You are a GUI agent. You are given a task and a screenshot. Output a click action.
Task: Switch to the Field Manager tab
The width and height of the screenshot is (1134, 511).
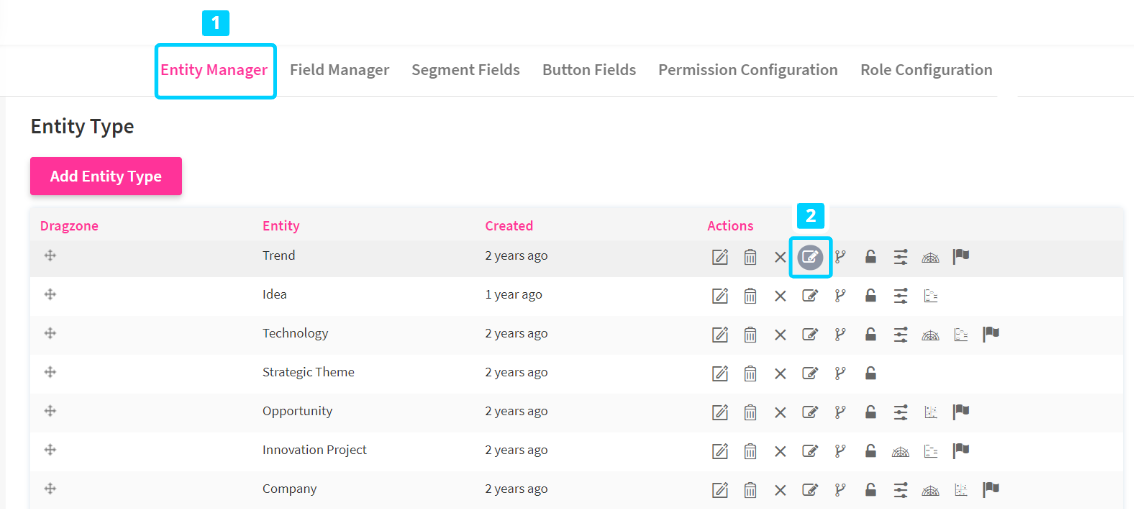[339, 70]
